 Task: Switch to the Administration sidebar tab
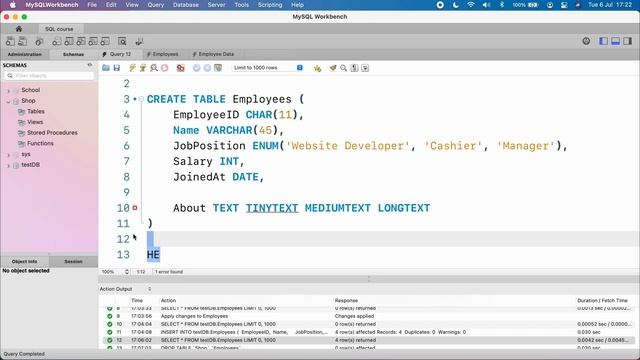coord(24,54)
